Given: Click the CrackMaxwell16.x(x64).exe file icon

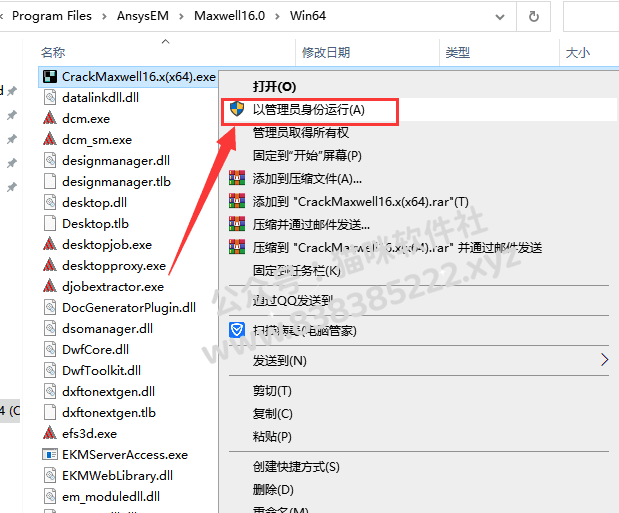Looking at the screenshot, I should [x=50, y=77].
